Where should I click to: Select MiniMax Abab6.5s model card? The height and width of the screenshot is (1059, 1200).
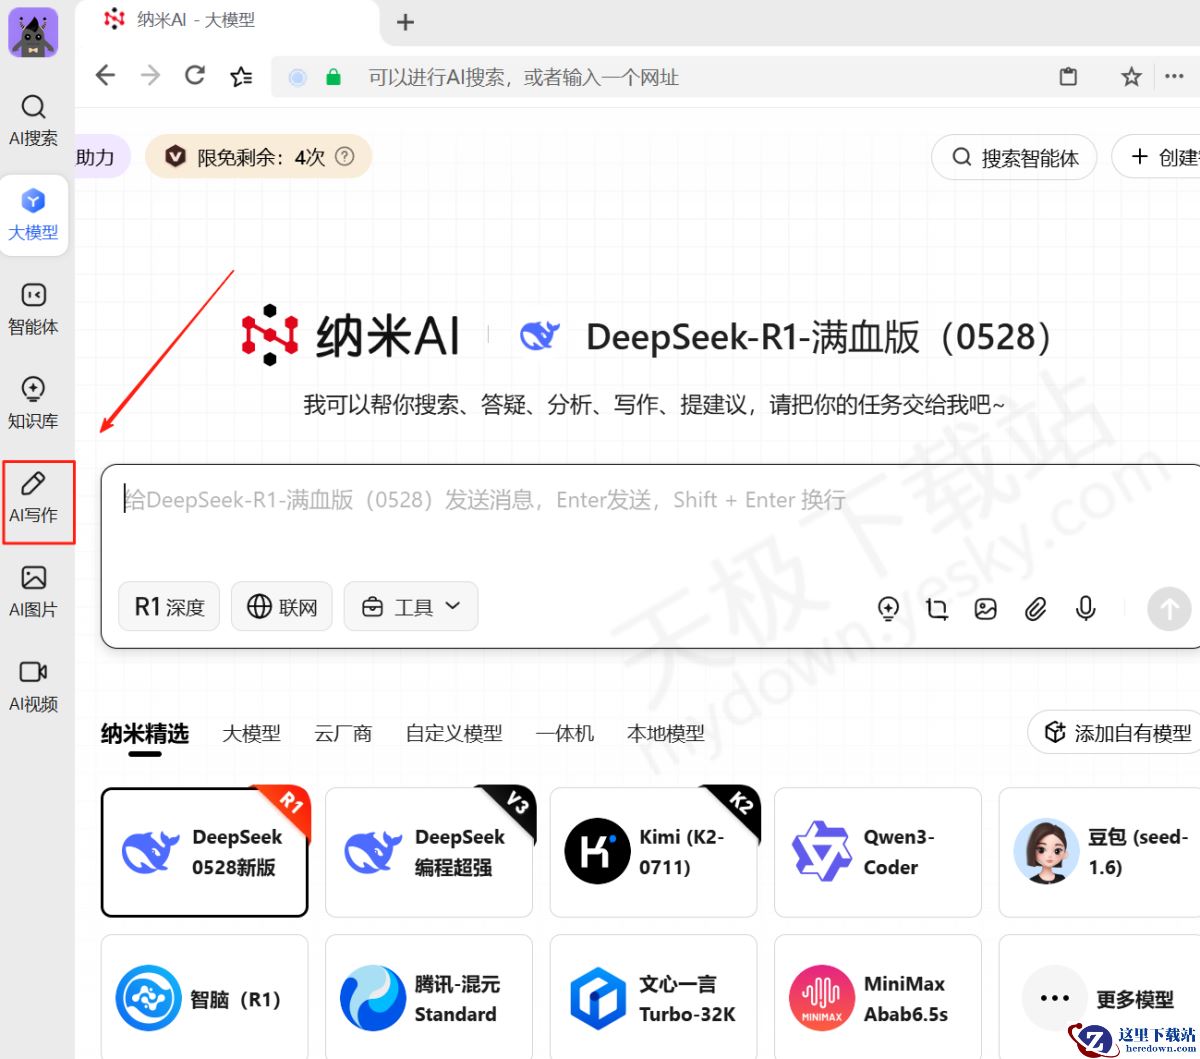coord(878,997)
